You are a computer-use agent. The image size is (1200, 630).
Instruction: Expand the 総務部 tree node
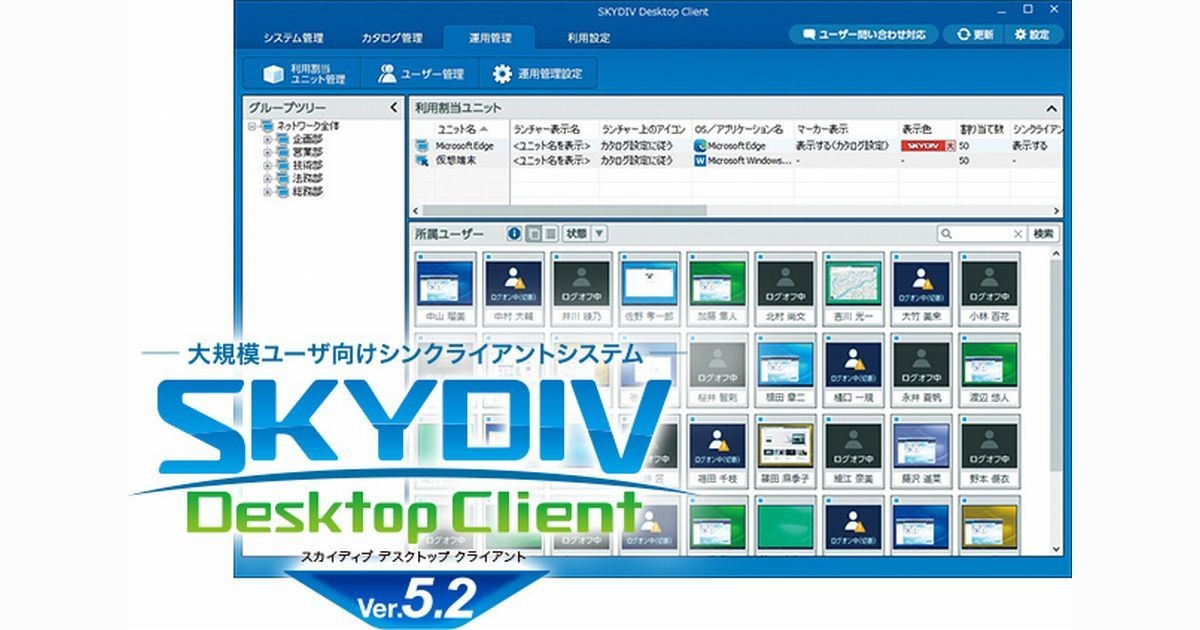pos(267,192)
